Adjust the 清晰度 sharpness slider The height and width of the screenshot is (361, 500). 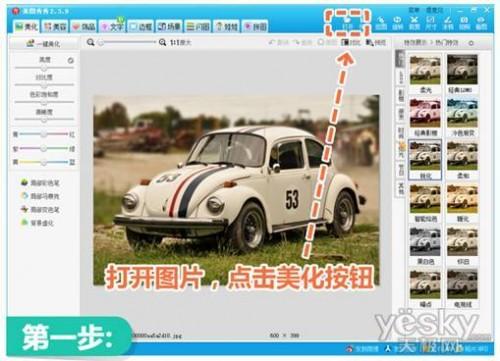[44, 120]
